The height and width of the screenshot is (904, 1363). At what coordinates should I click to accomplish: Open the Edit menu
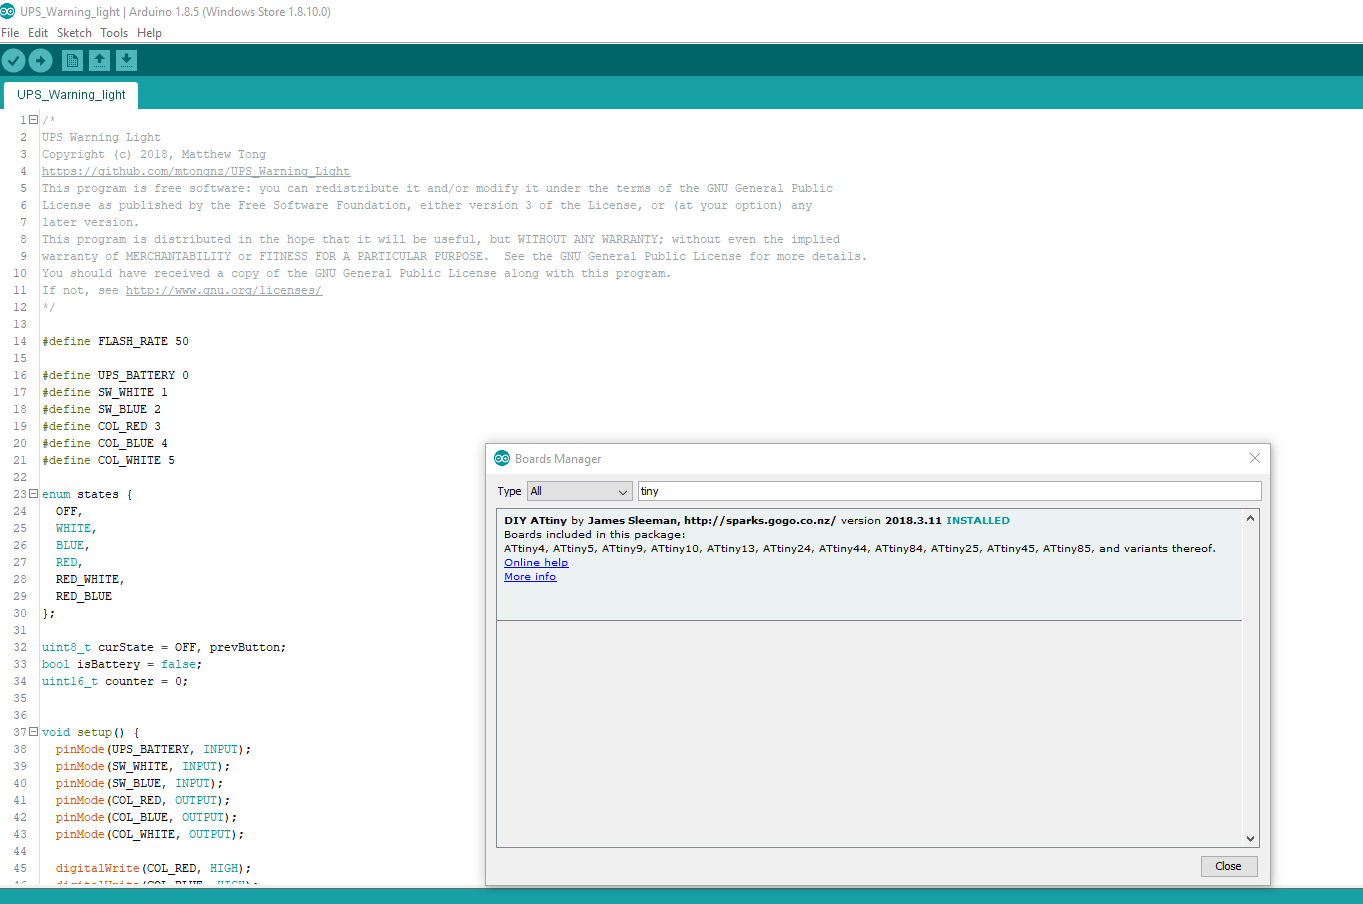pos(38,33)
